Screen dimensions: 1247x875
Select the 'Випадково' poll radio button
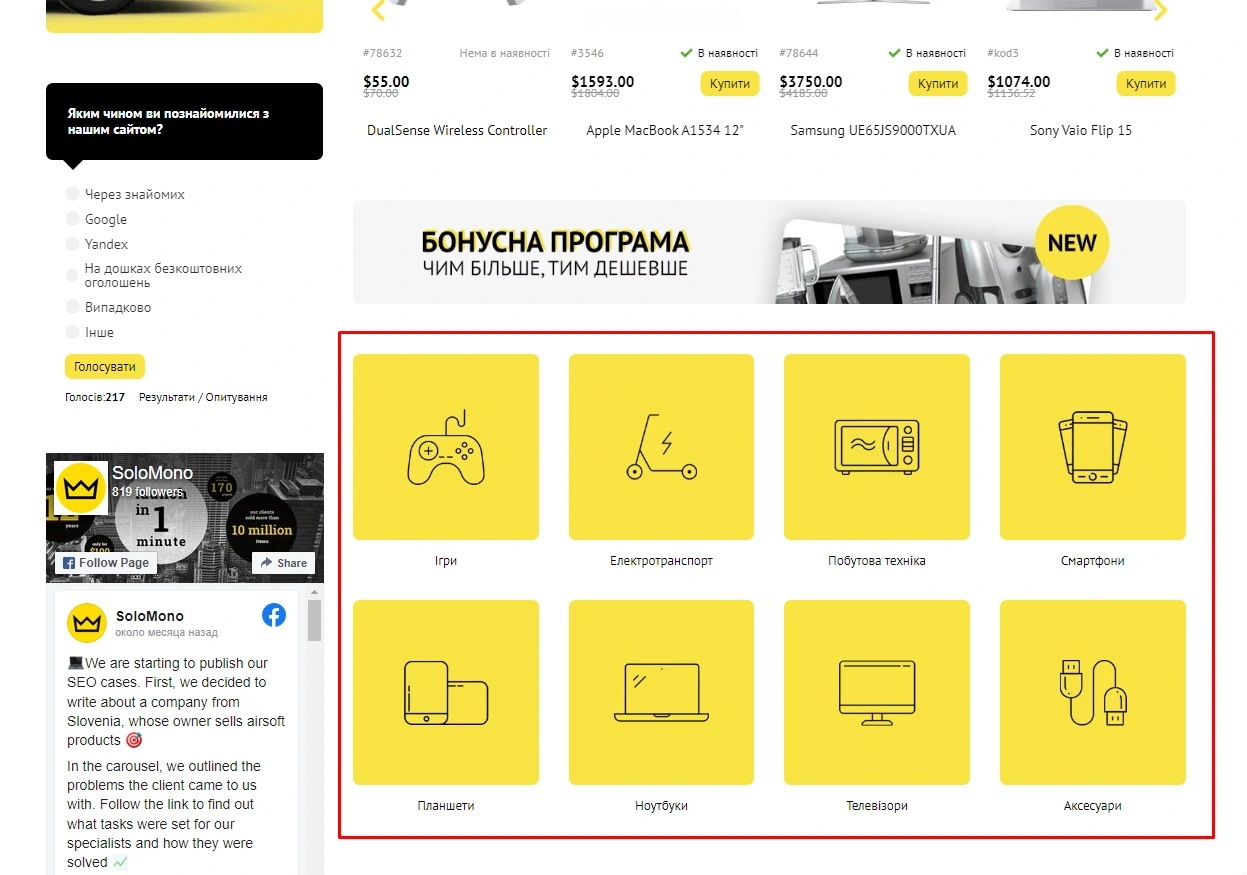72,307
